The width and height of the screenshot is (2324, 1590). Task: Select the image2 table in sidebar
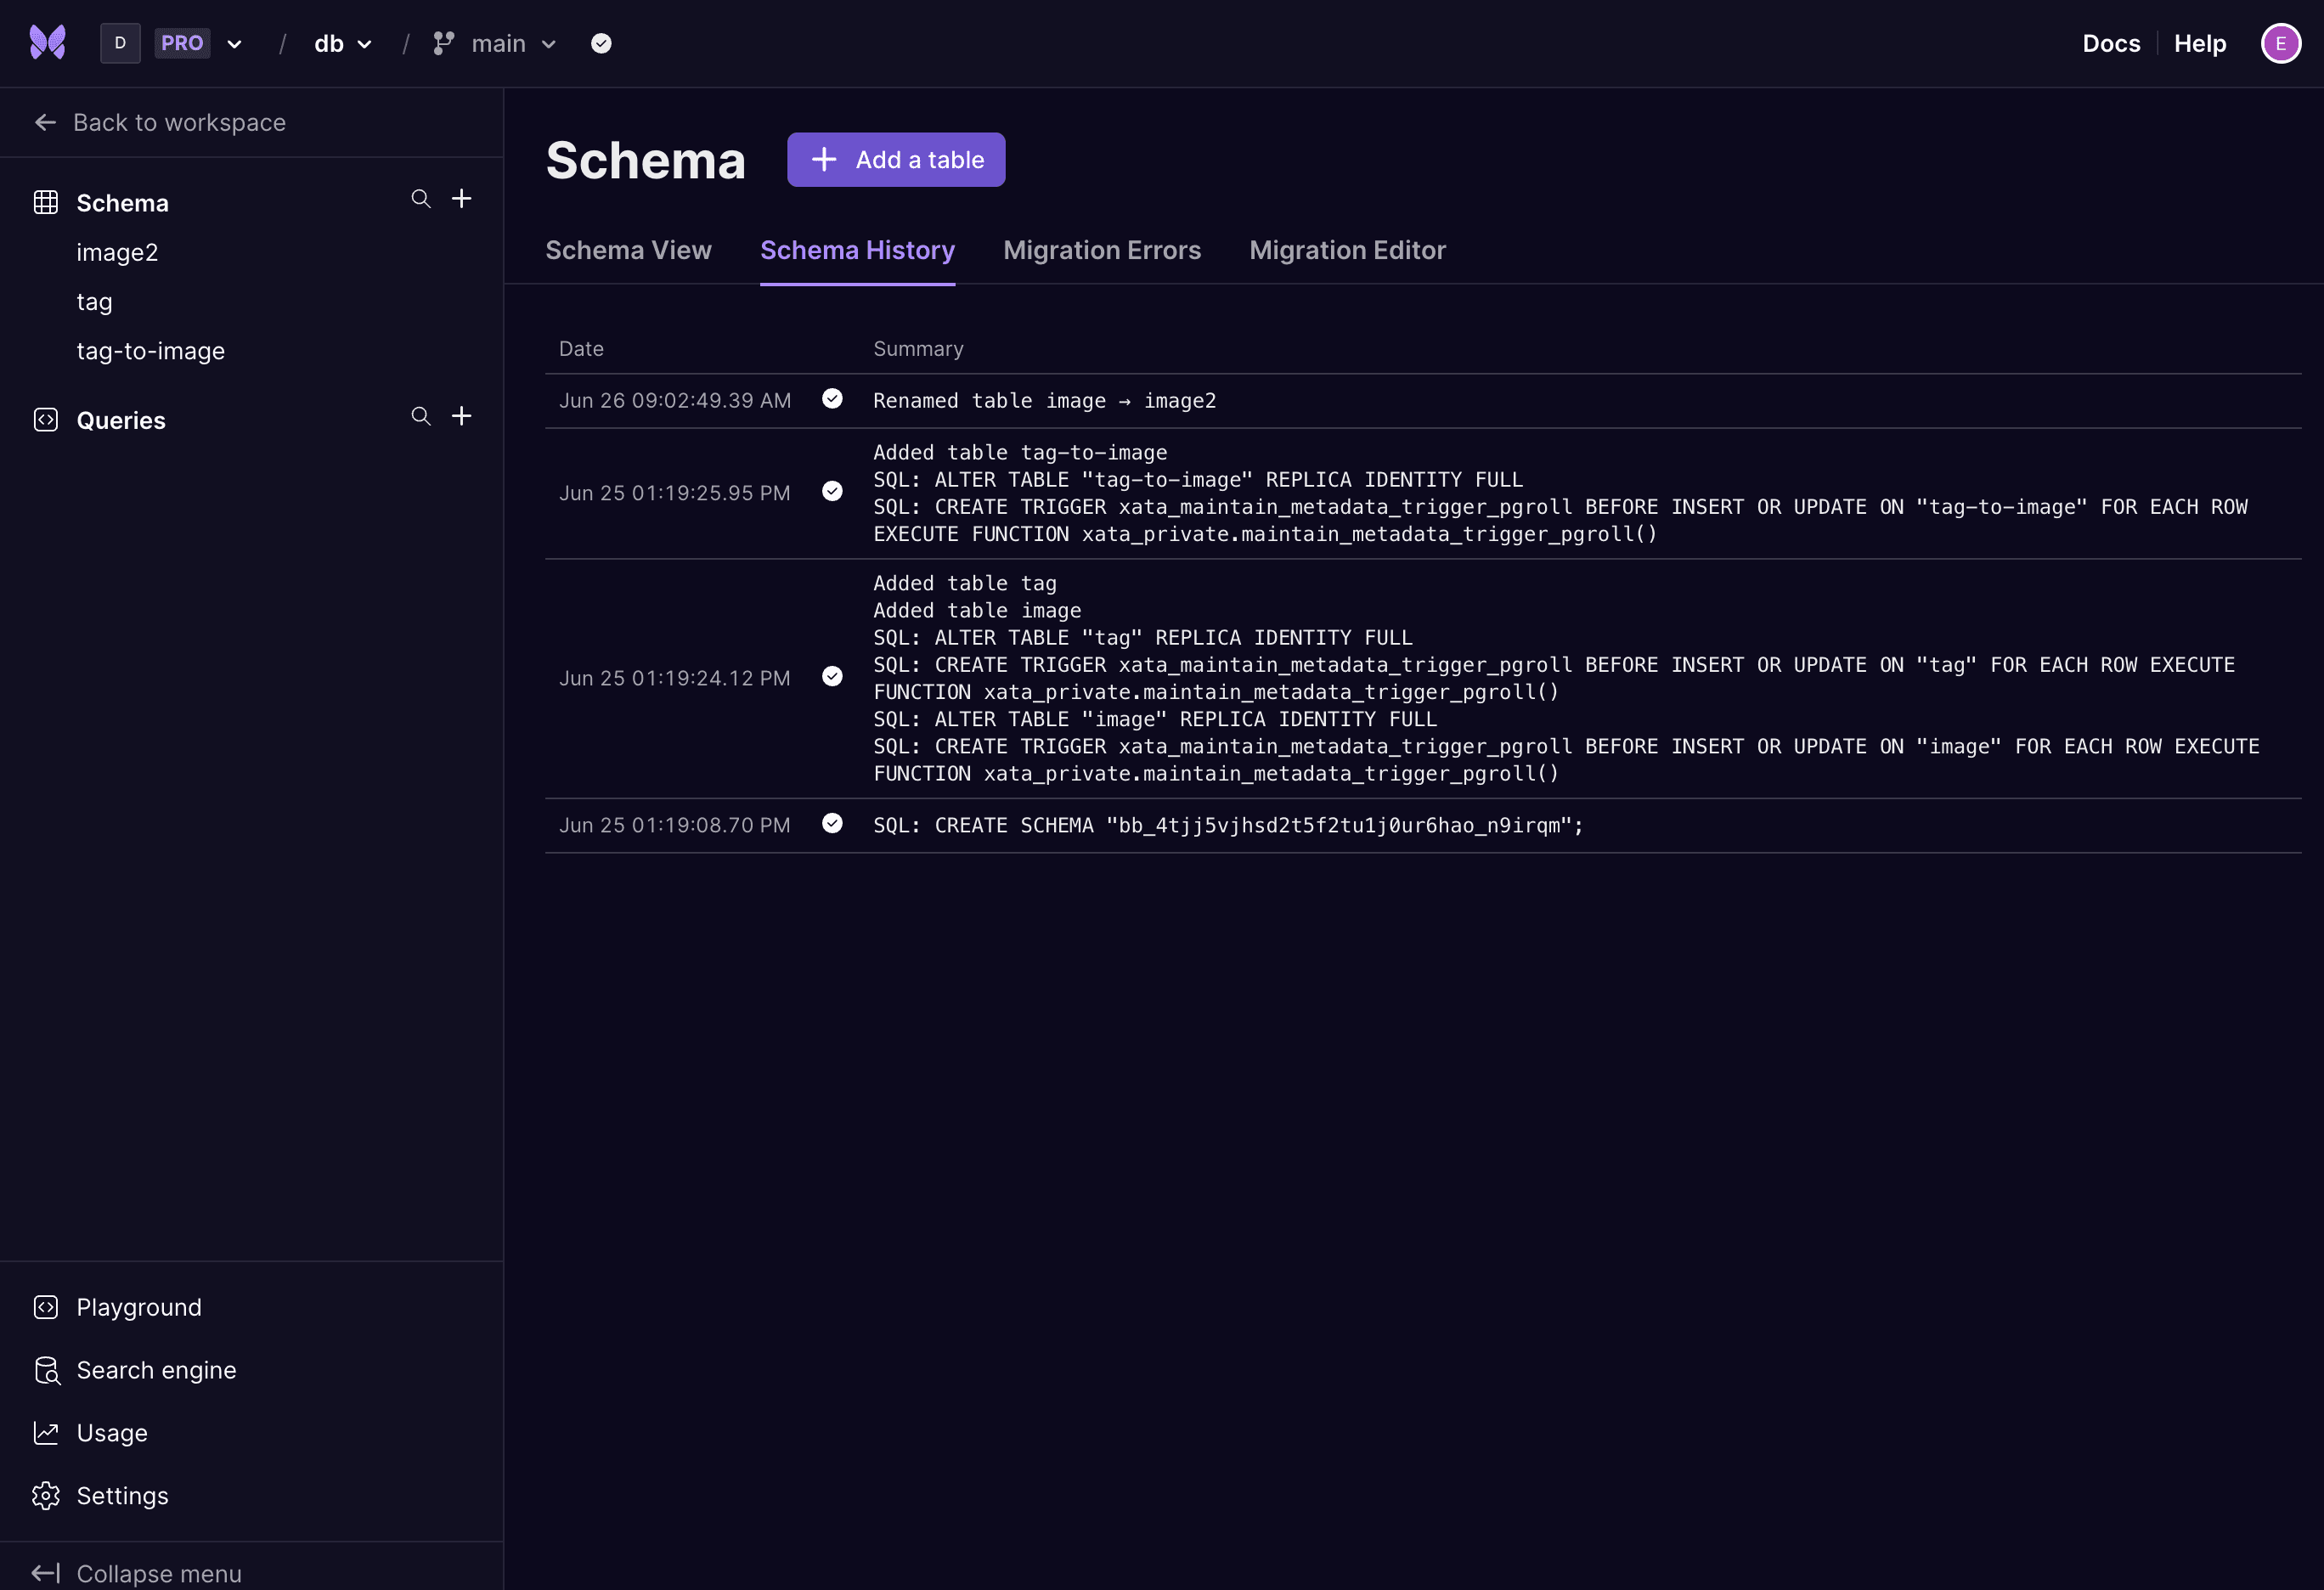click(x=117, y=252)
